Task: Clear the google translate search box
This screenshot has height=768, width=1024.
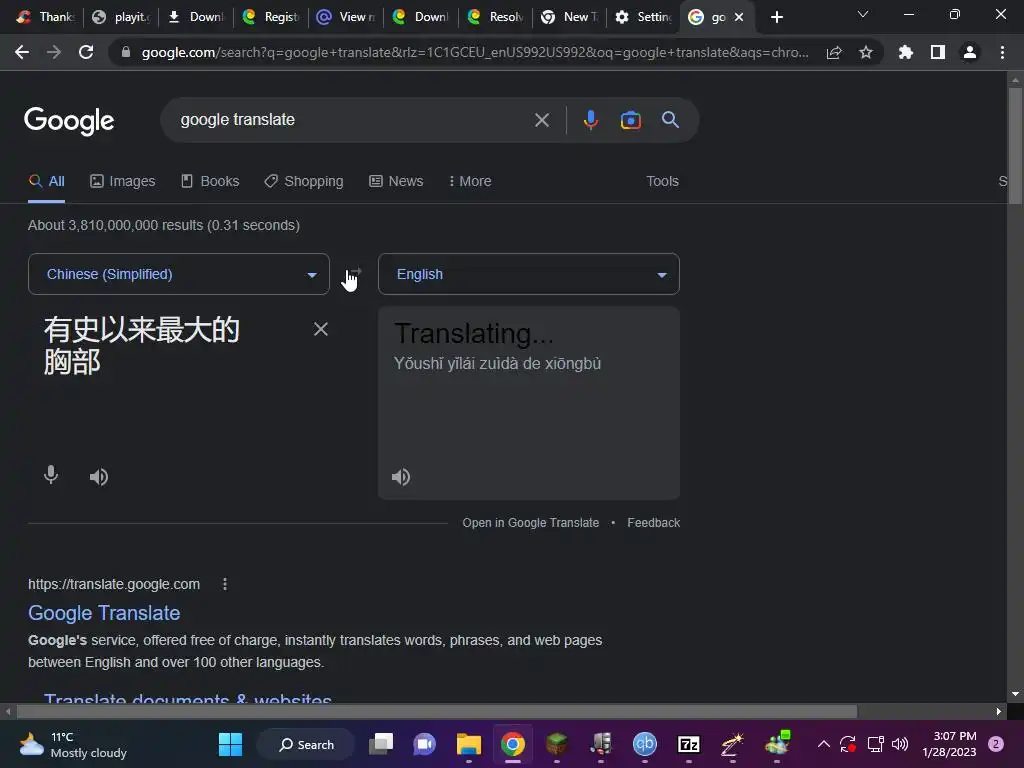Action: [x=541, y=120]
